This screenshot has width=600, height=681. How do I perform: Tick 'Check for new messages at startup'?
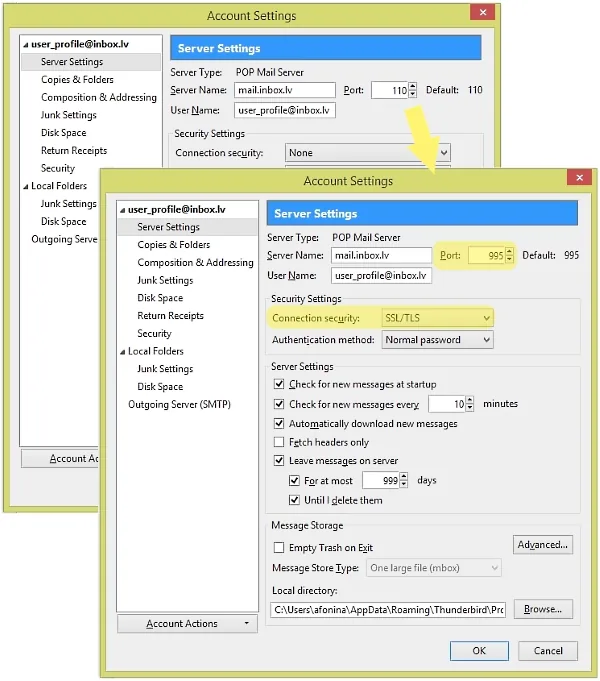coord(279,384)
